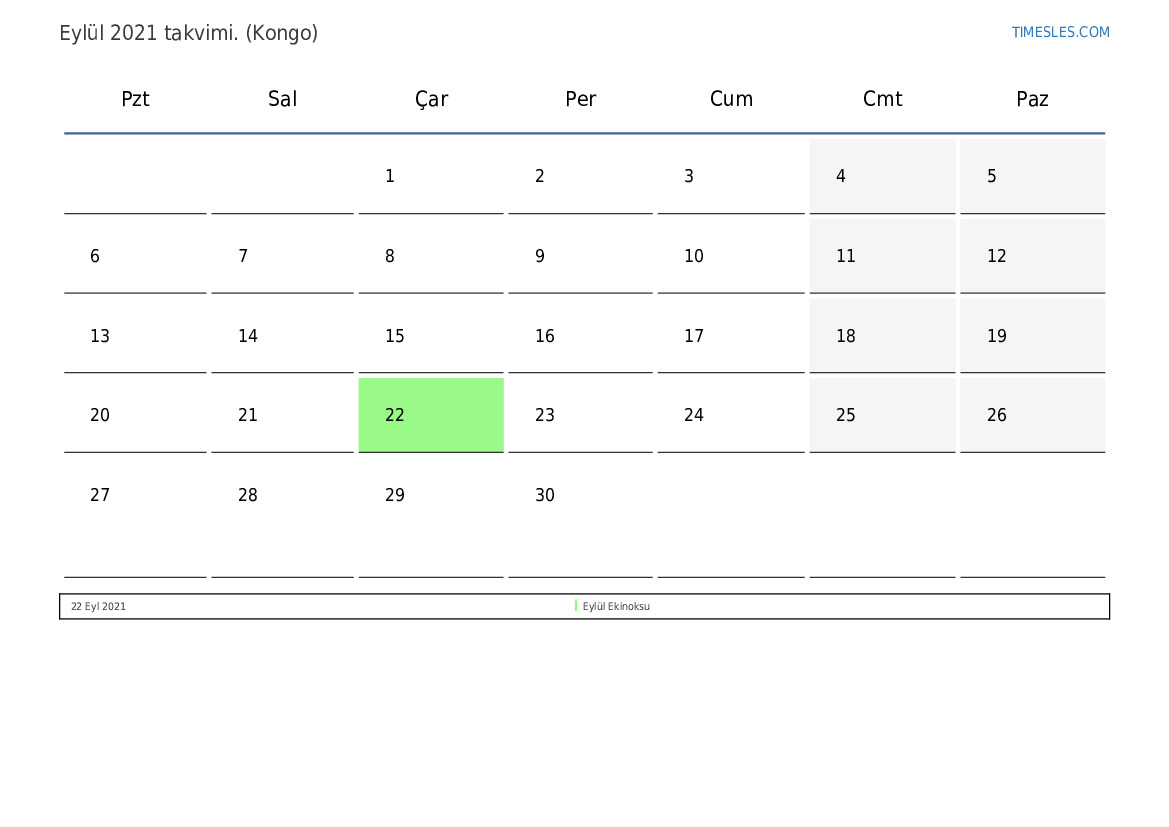The image size is (1169, 827).
Task: Select the Cmt column header
Action: click(882, 99)
